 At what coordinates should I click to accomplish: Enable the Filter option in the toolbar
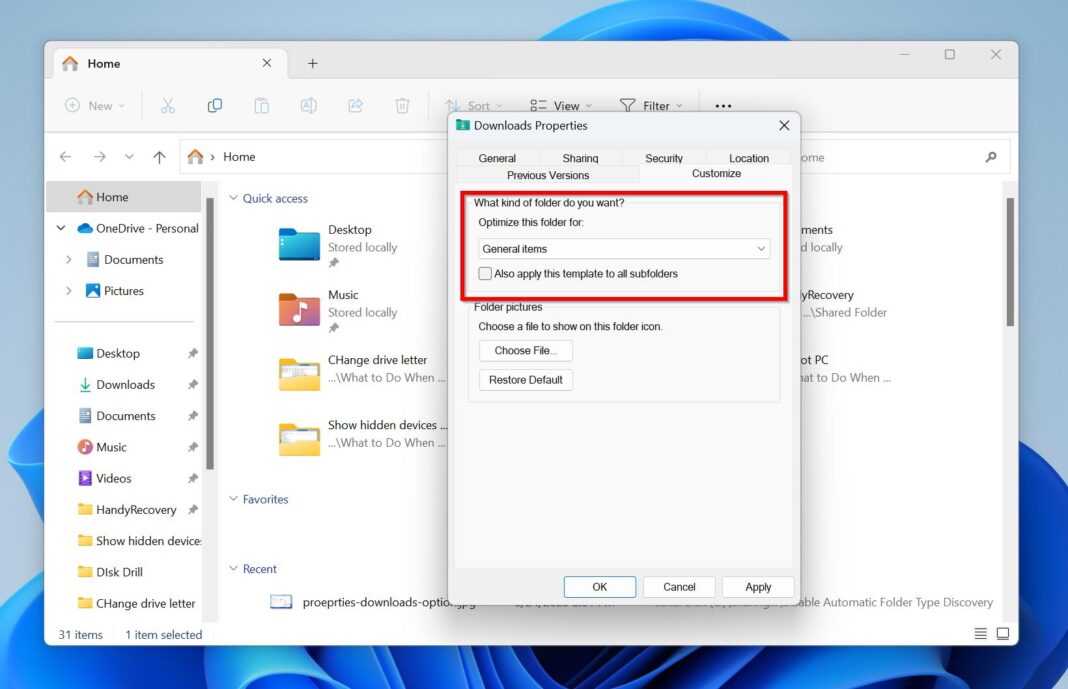(651, 105)
